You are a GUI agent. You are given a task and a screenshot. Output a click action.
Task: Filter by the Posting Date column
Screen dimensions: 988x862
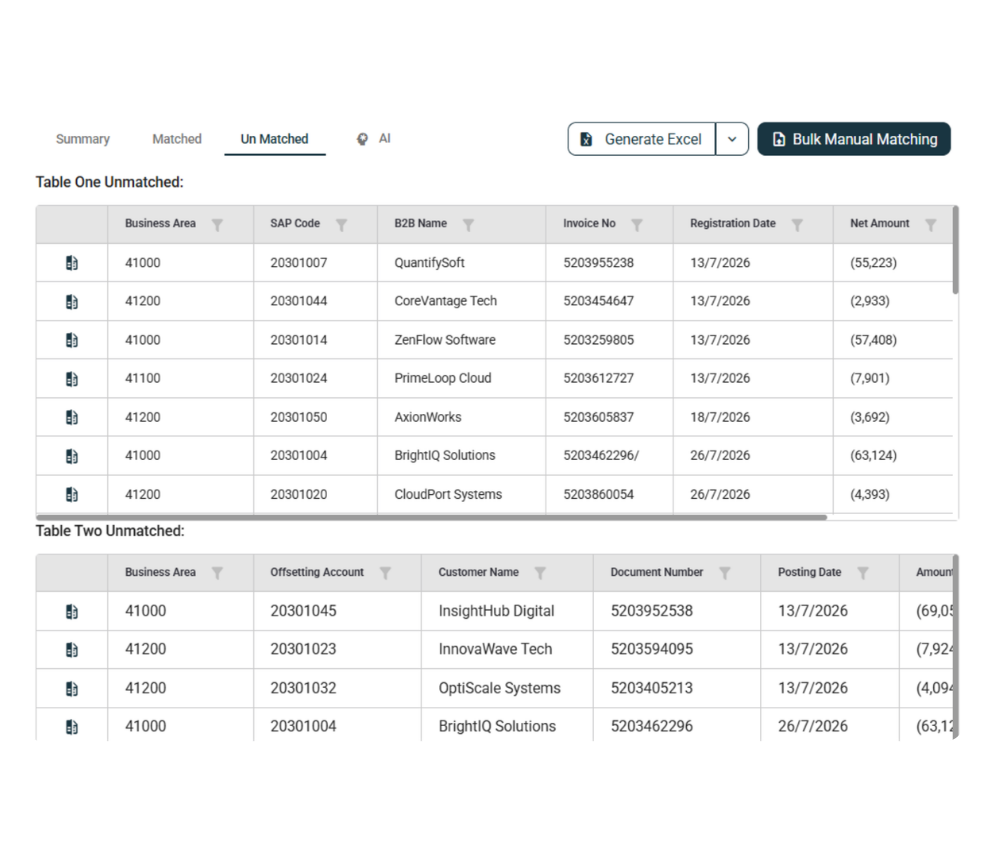point(863,573)
